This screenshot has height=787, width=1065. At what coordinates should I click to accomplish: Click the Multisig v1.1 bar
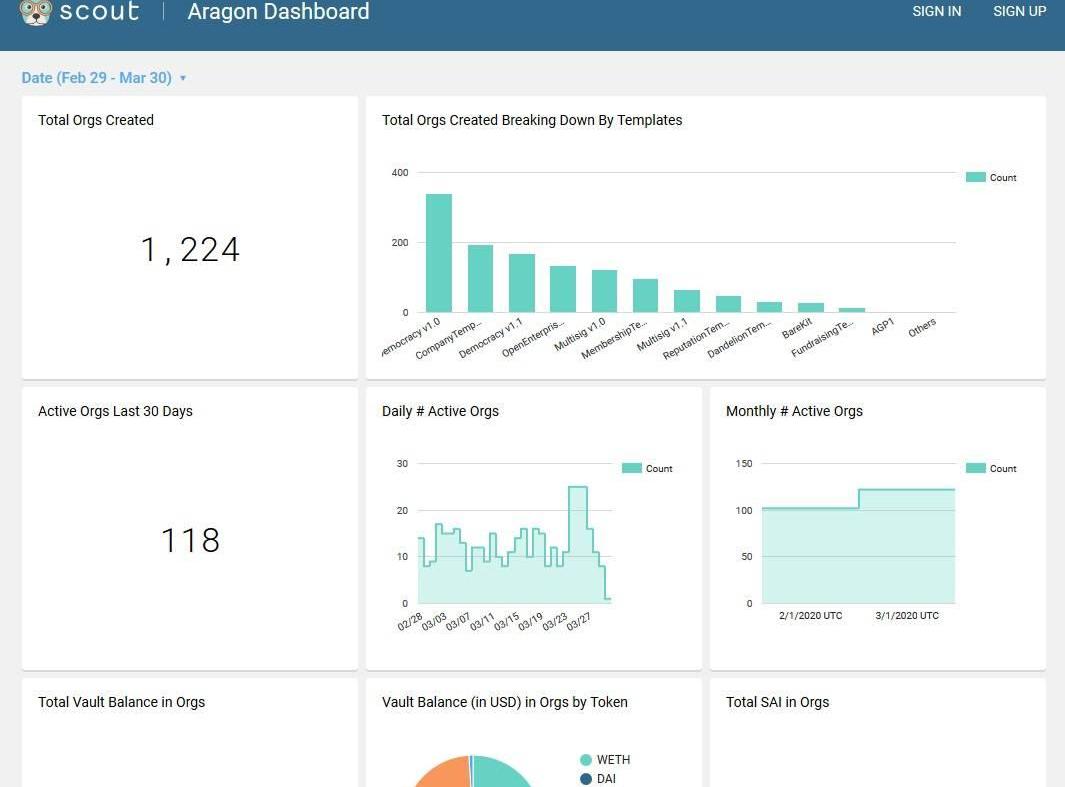[687, 301]
